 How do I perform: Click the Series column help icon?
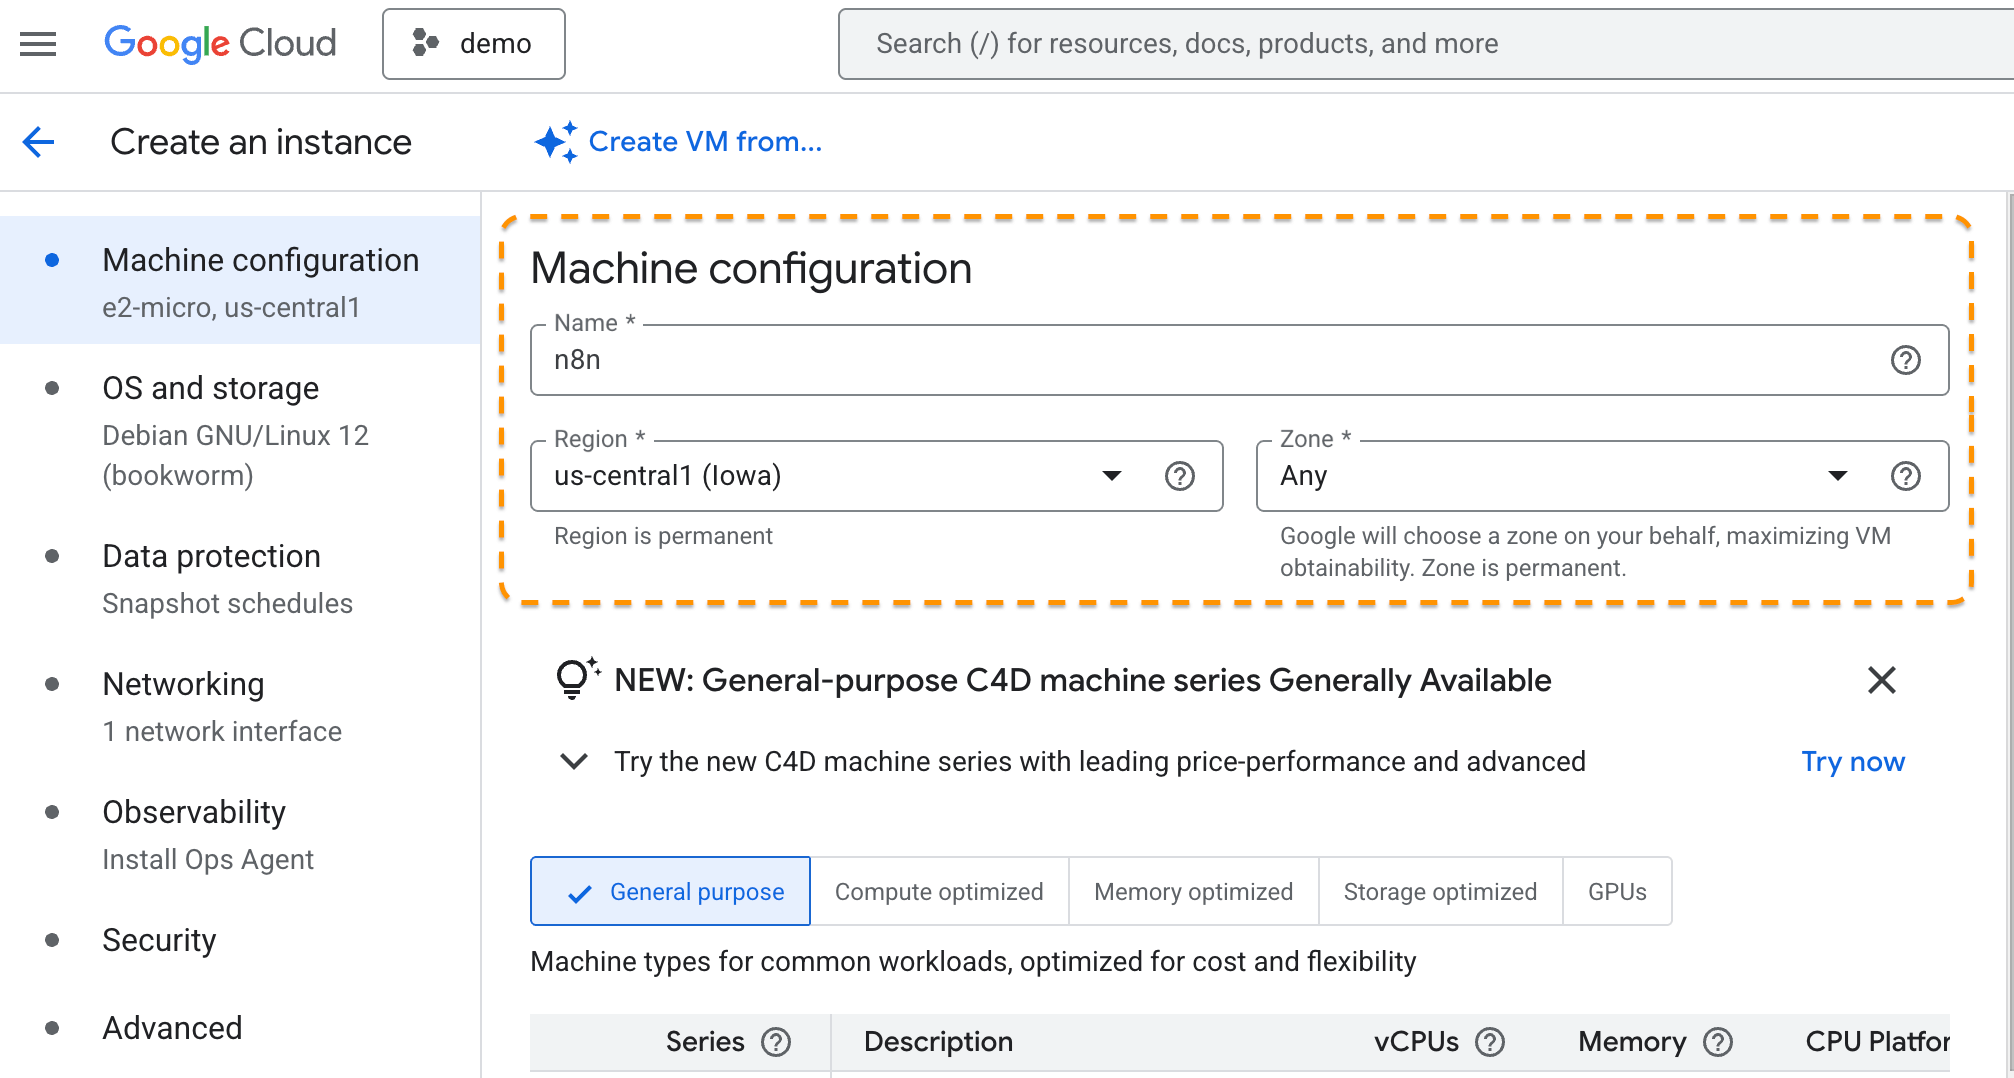tap(776, 1042)
